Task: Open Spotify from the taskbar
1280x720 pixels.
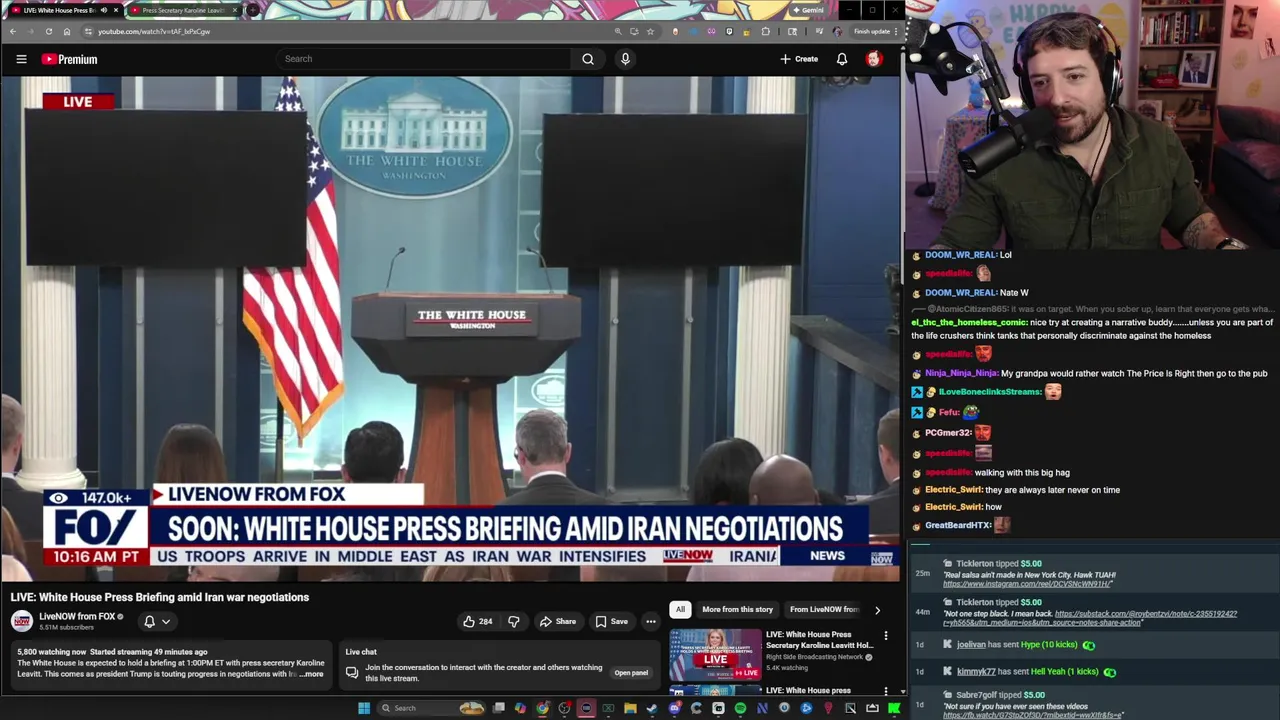Action: pyautogui.click(x=740, y=708)
